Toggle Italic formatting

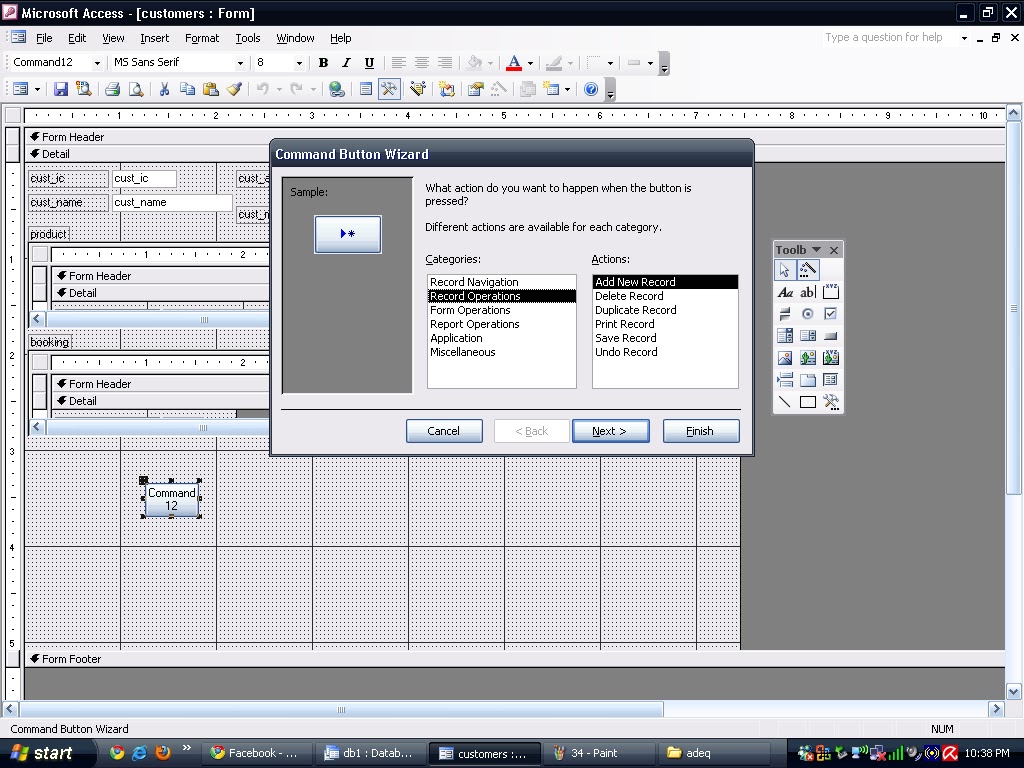[346, 63]
